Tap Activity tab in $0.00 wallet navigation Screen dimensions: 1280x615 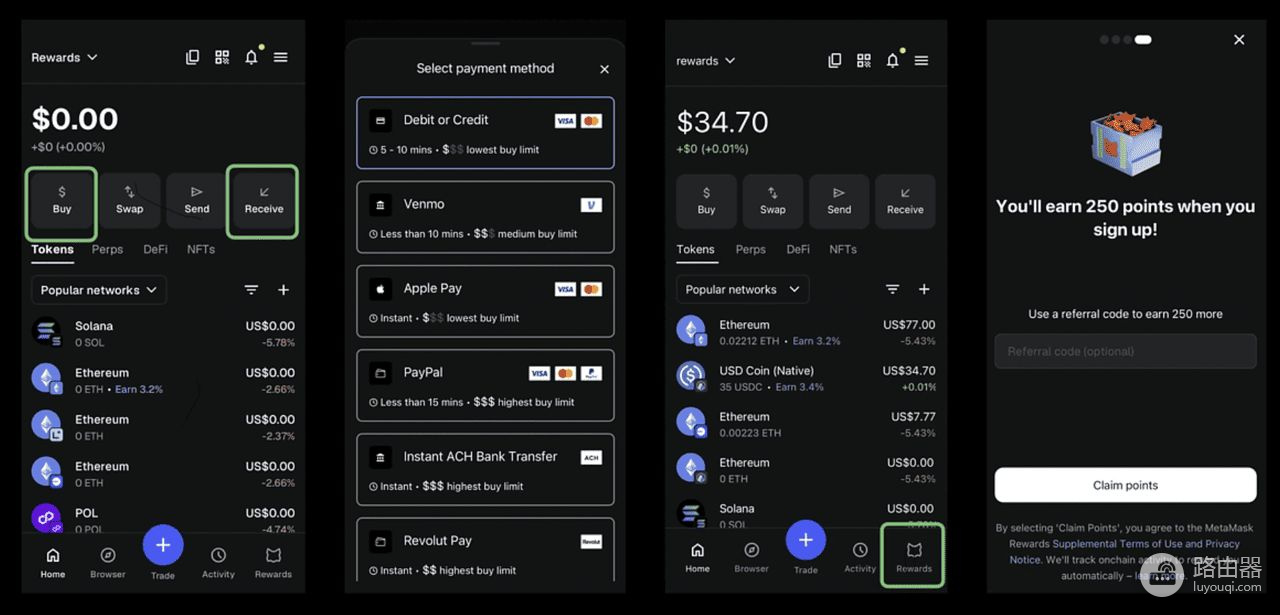coord(218,563)
